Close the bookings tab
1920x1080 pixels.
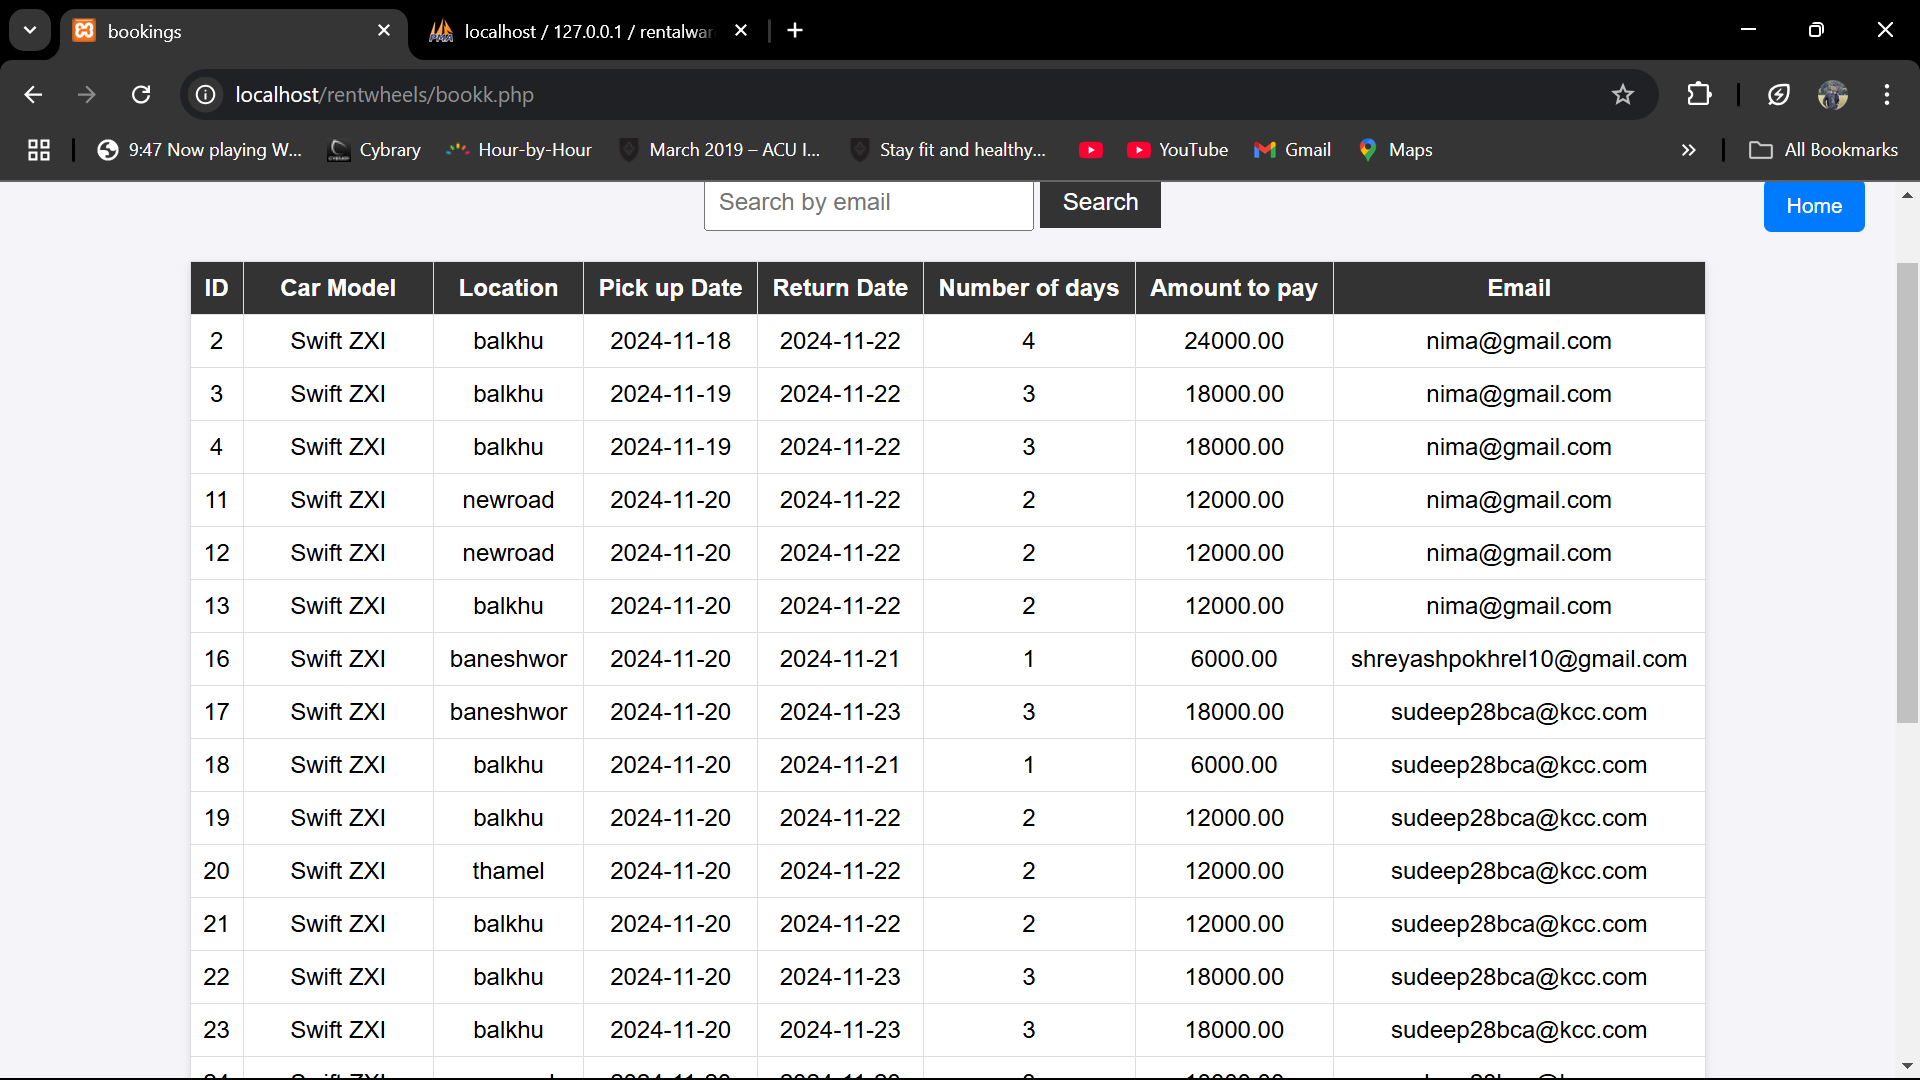click(x=384, y=31)
